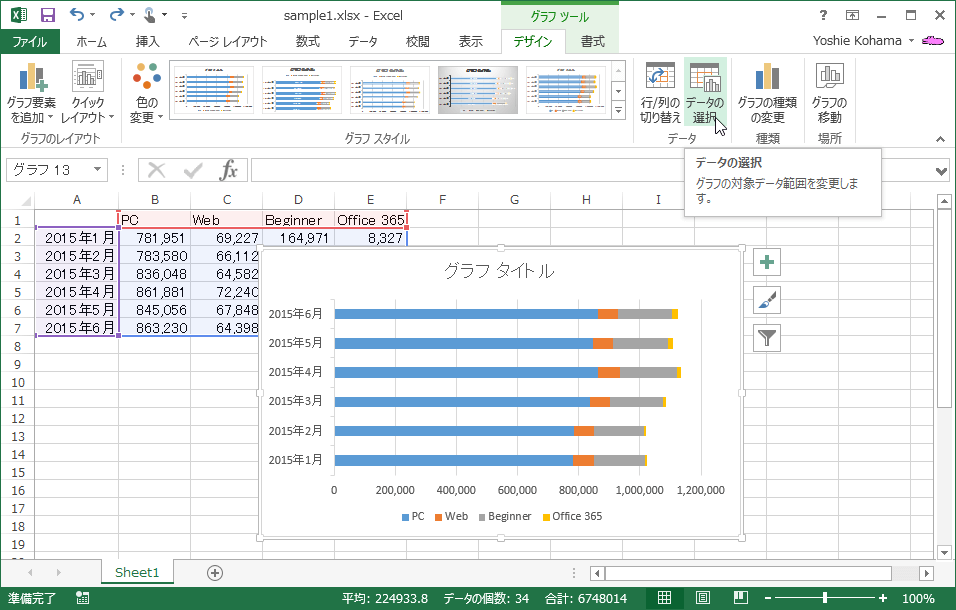Open Add Chart Element (グラフ要素を追加)
Viewport: 956px width, 610px height.
32,92
